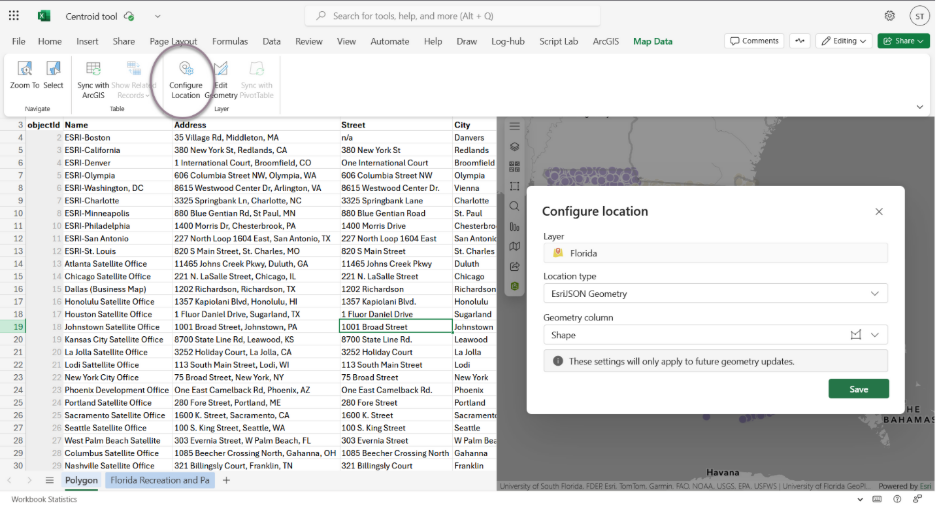Switch to the Polygon sheet tab
The height and width of the screenshot is (505, 936).
tap(81, 480)
